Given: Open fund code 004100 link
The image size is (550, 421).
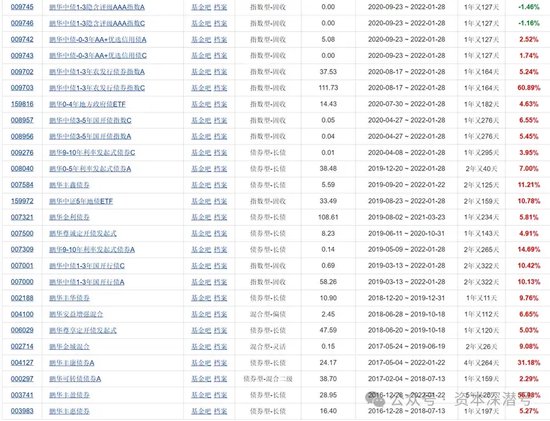Looking at the screenshot, I should (22, 314).
